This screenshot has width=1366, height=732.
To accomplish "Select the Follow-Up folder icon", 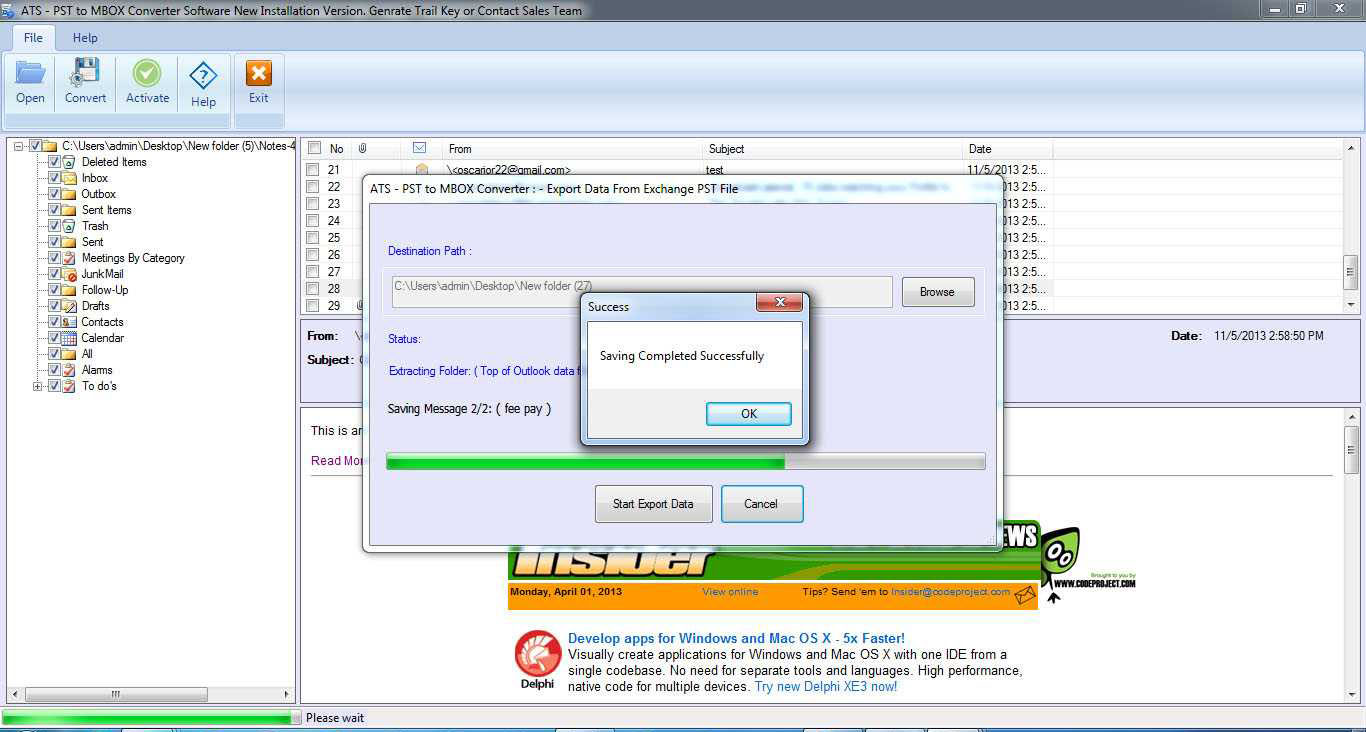I will pyautogui.click(x=69, y=290).
